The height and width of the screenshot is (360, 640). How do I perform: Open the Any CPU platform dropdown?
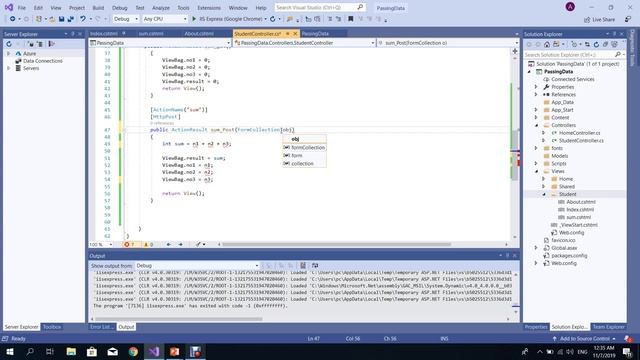pyautogui.click(x=165, y=19)
